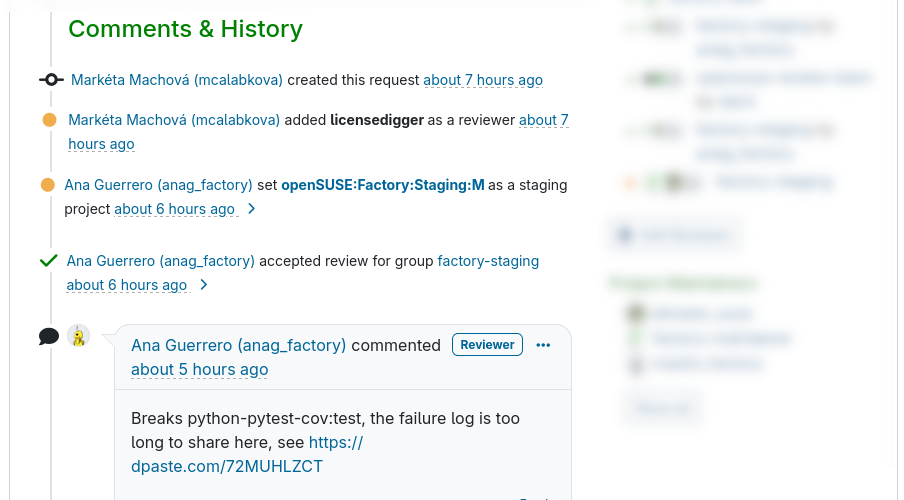Go to the factory-staging group link
The height and width of the screenshot is (500, 904).
(x=488, y=261)
